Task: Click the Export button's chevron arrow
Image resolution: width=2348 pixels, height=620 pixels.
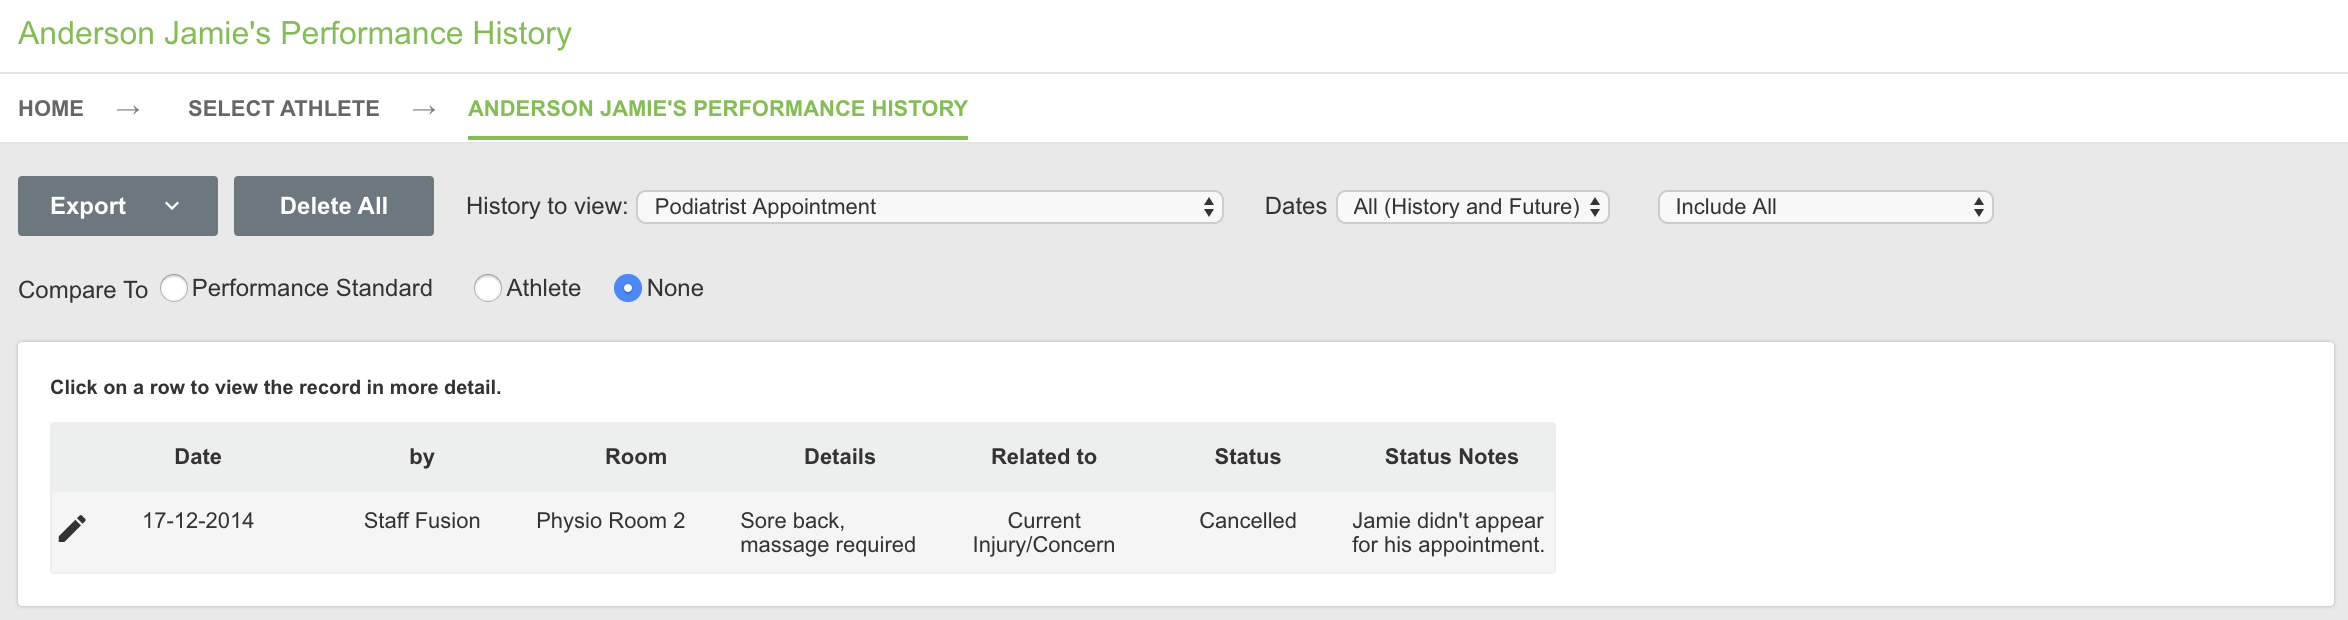Action: 172,206
